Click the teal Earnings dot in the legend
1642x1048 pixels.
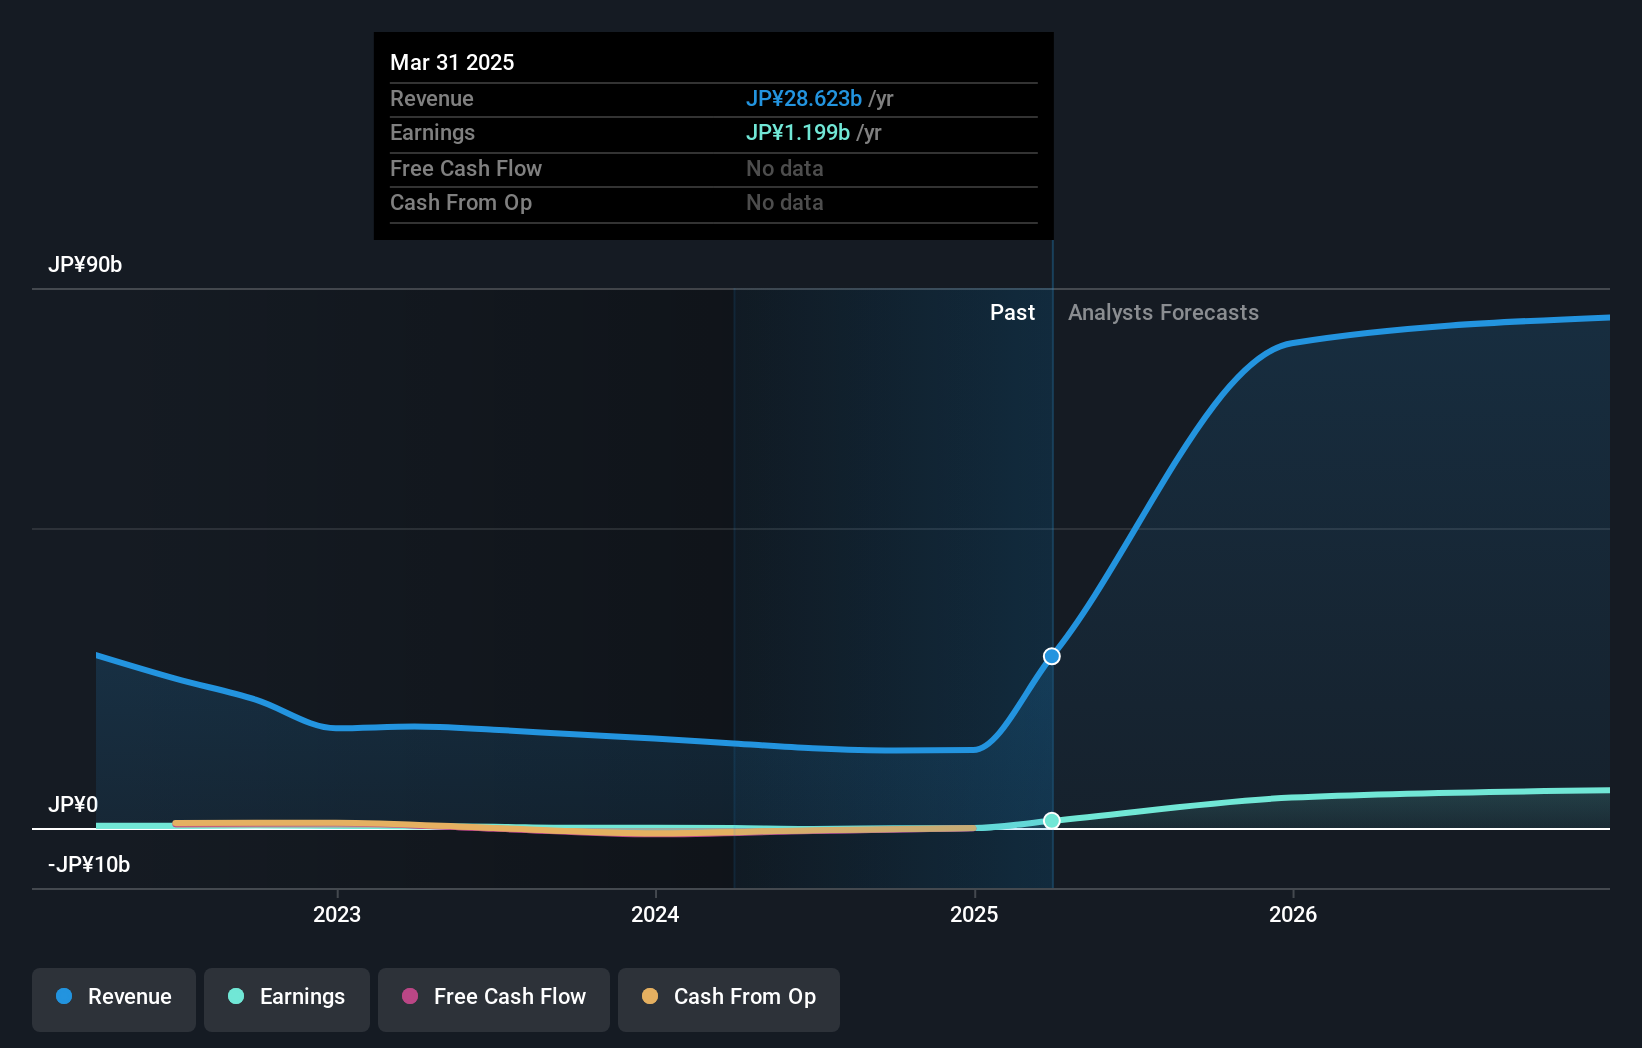[x=234, y=997]
